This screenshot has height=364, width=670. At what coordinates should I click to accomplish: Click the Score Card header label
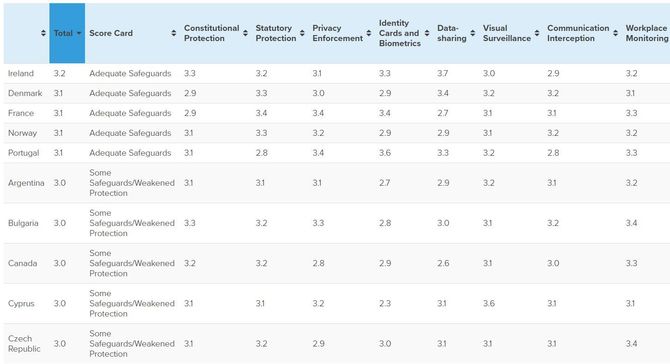111,33
